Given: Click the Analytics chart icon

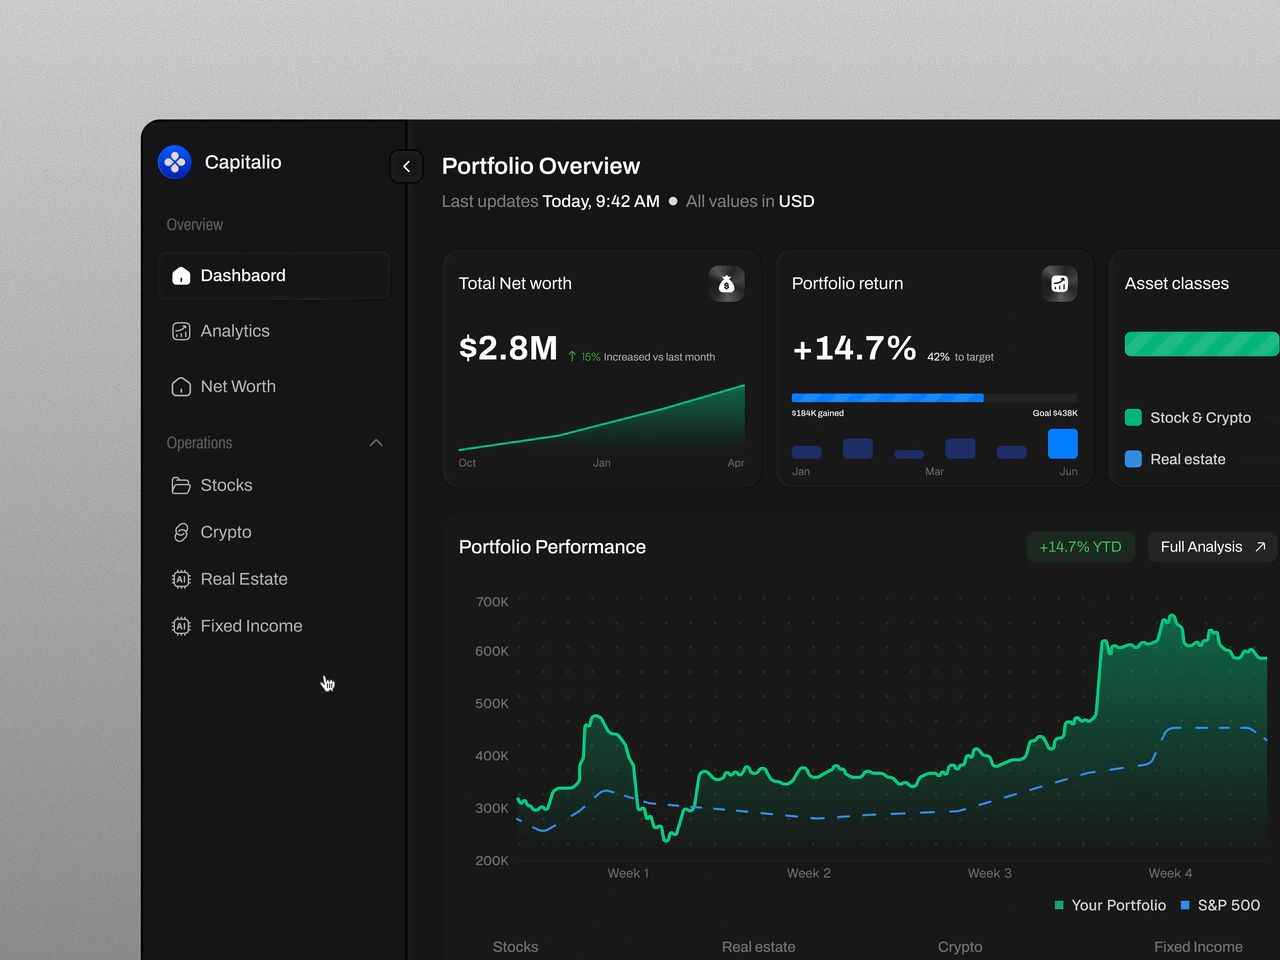Looking at the screenshot, I should point(181,331).
